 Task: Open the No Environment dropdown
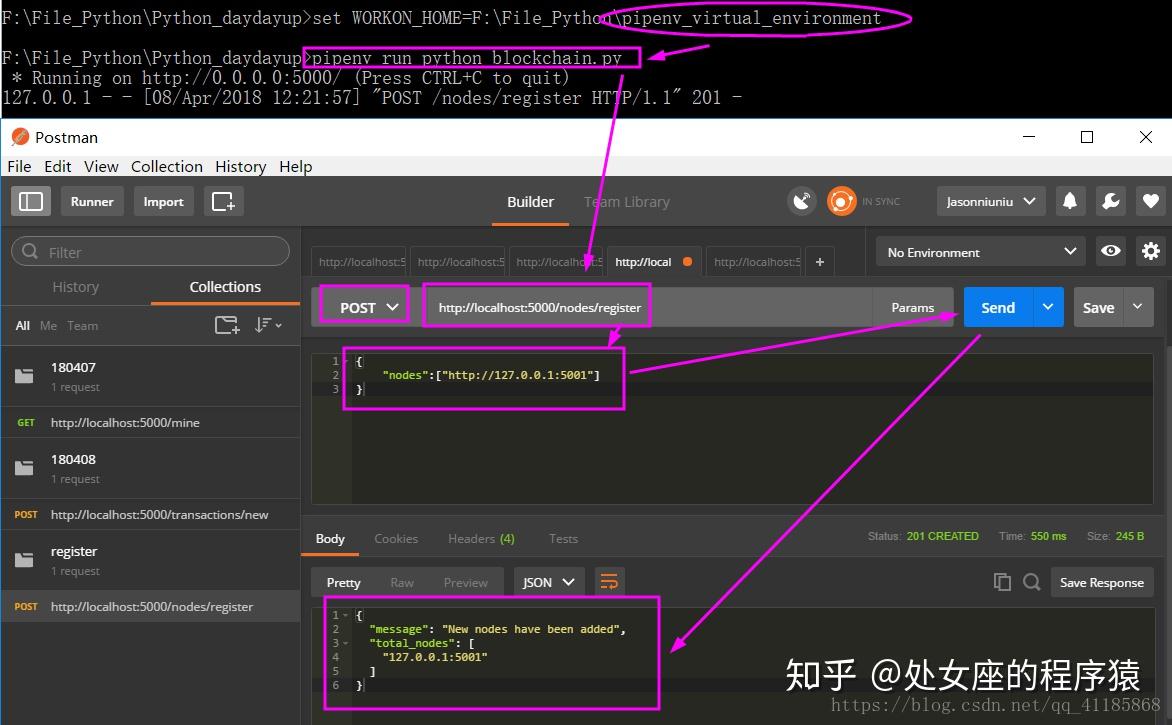pos(981,252)
